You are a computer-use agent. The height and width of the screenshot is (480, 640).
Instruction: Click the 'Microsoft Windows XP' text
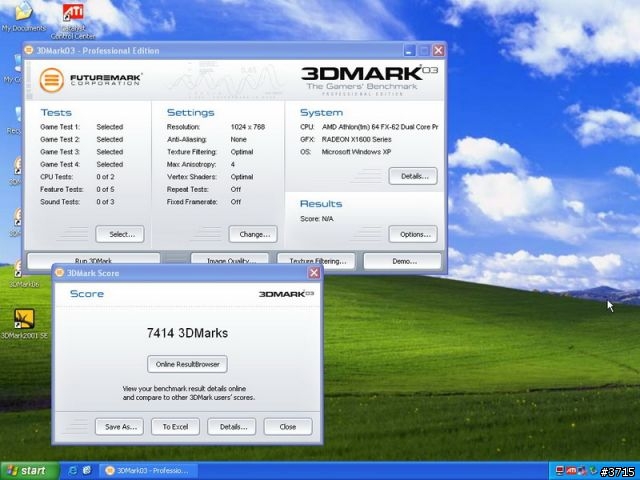coord(356,152)
